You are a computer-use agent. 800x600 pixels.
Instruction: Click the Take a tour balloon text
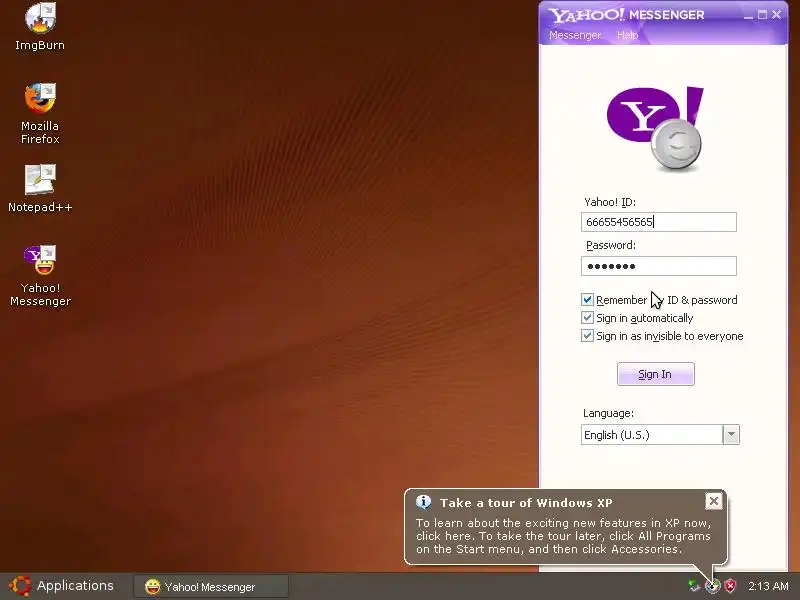pos(563,536)
